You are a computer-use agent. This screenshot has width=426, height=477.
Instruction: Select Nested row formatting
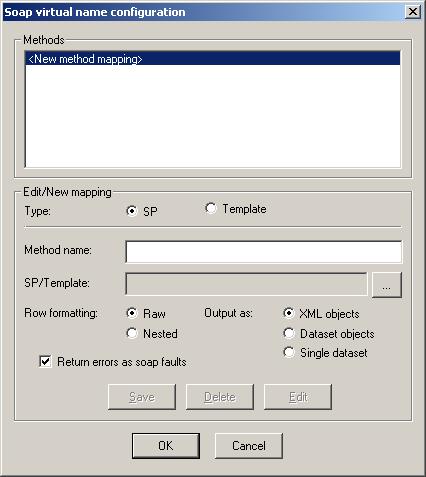point(132,333)
